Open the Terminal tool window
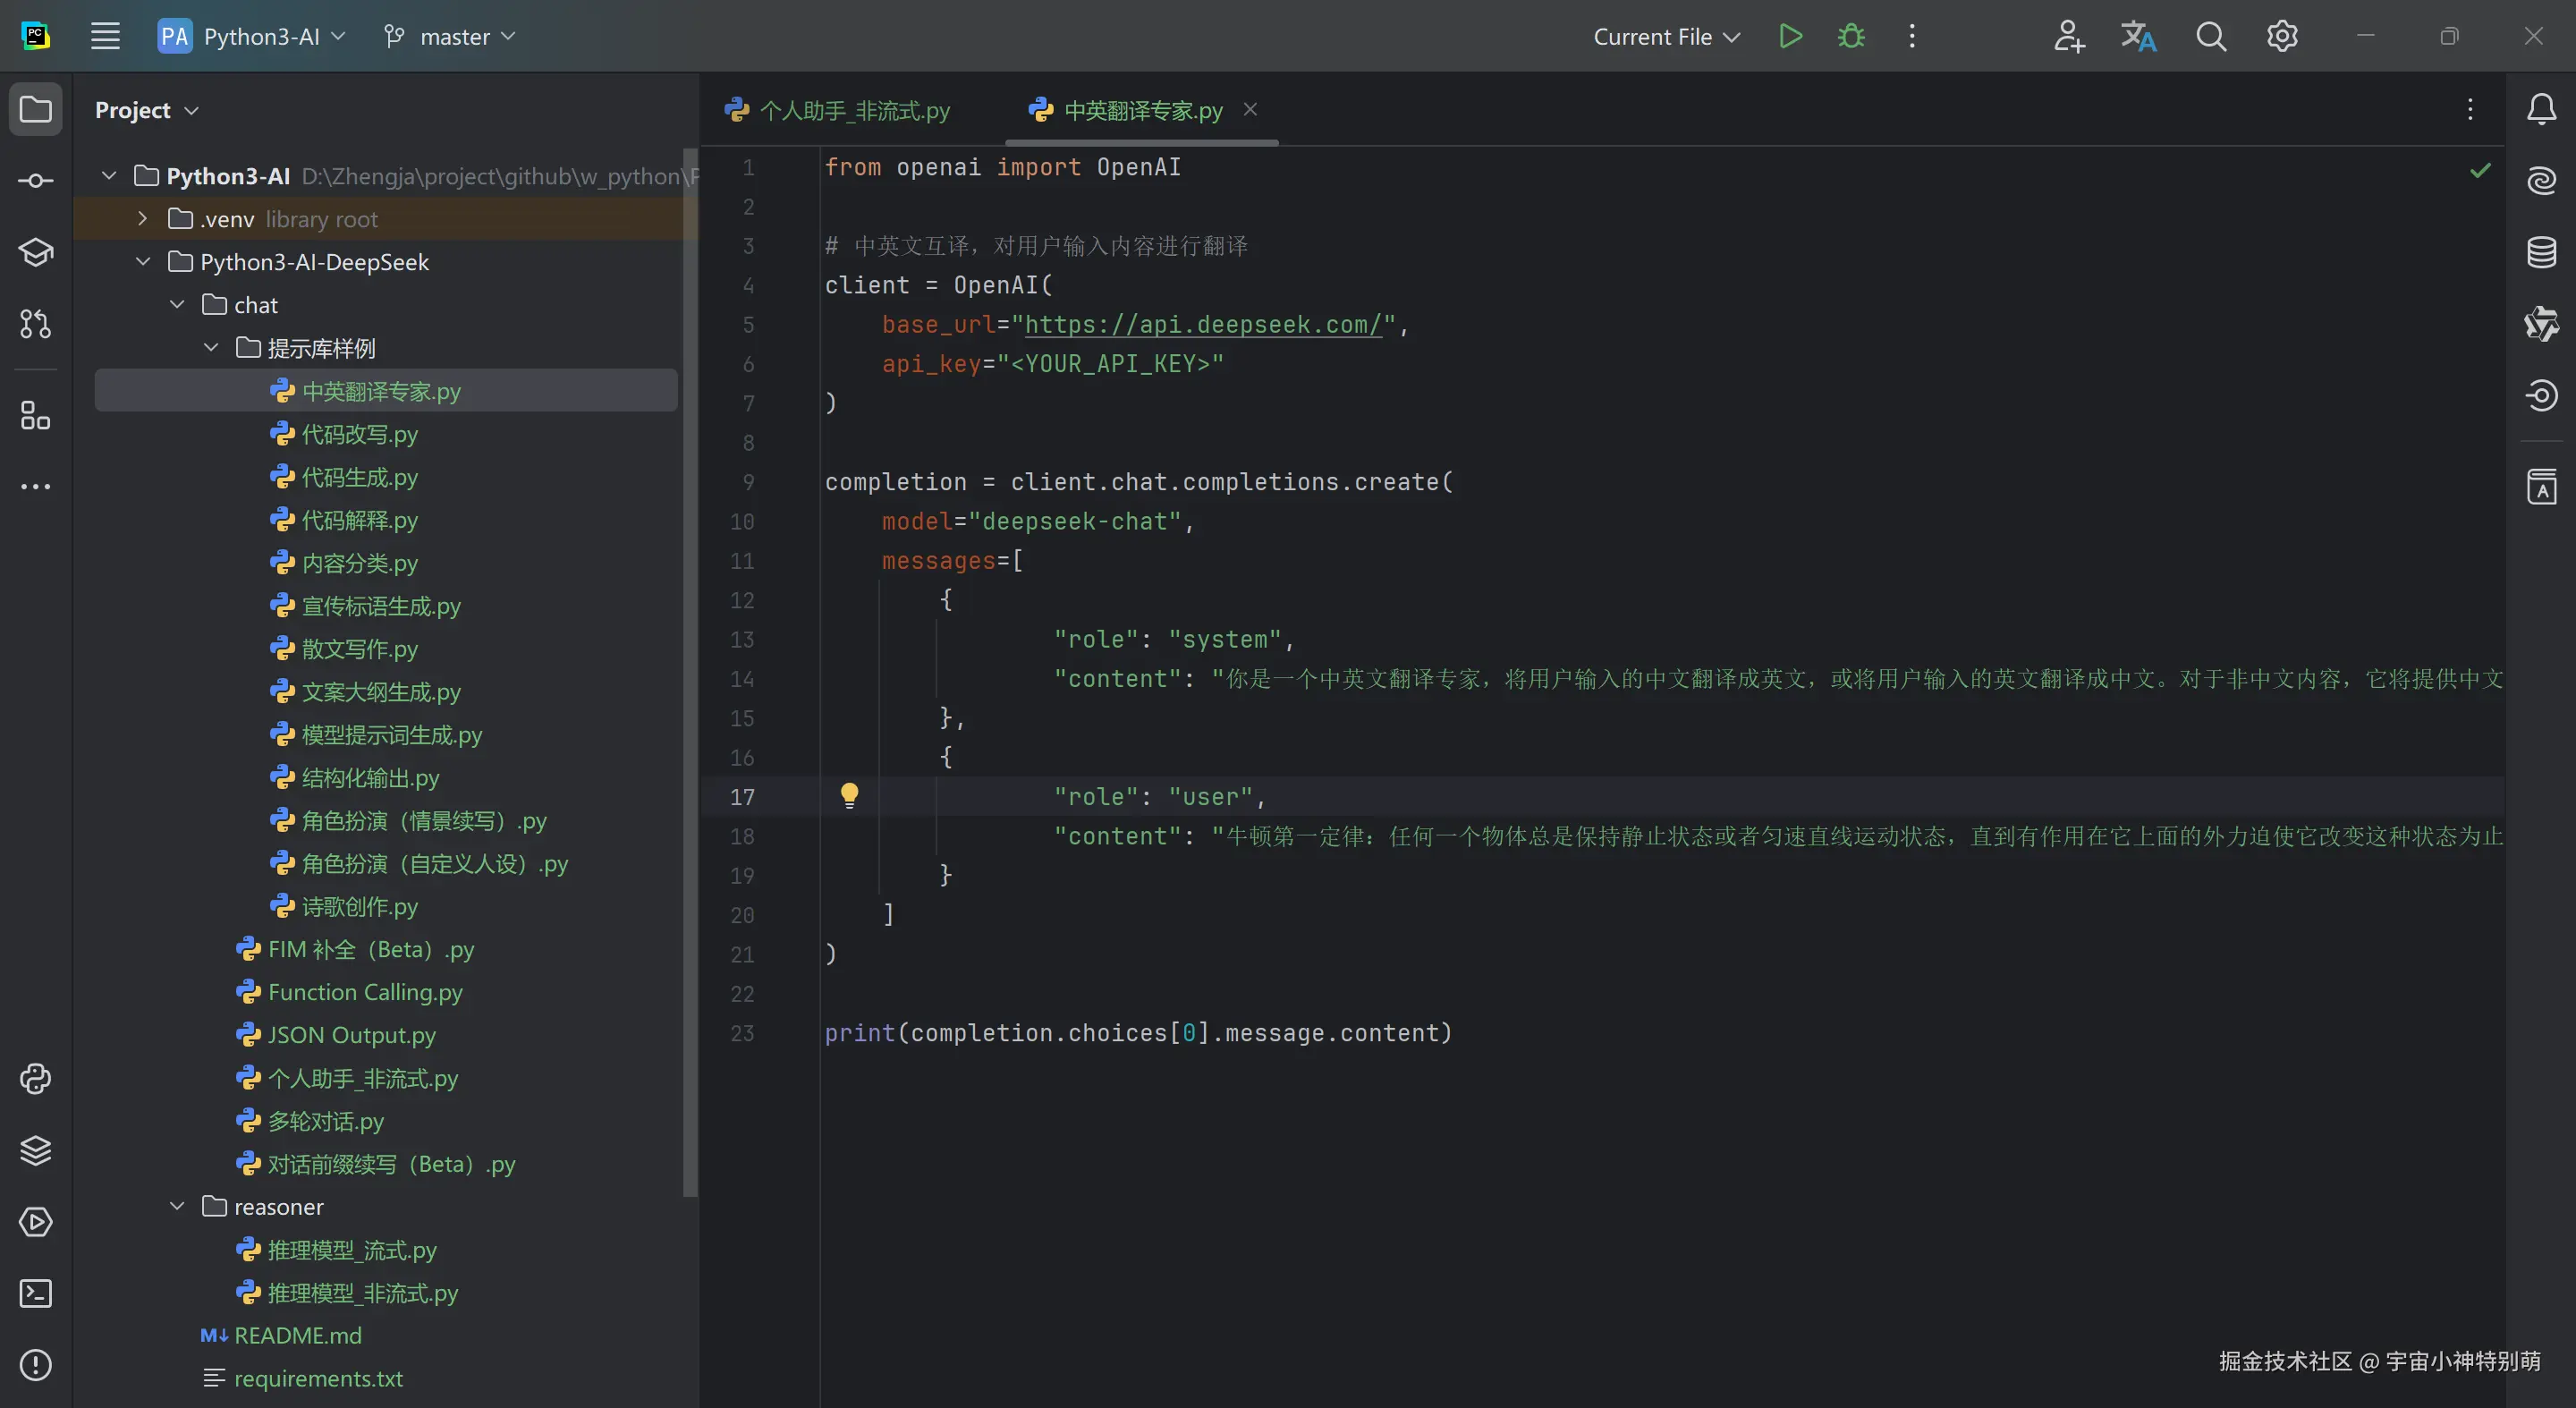 click(36, 1293)
